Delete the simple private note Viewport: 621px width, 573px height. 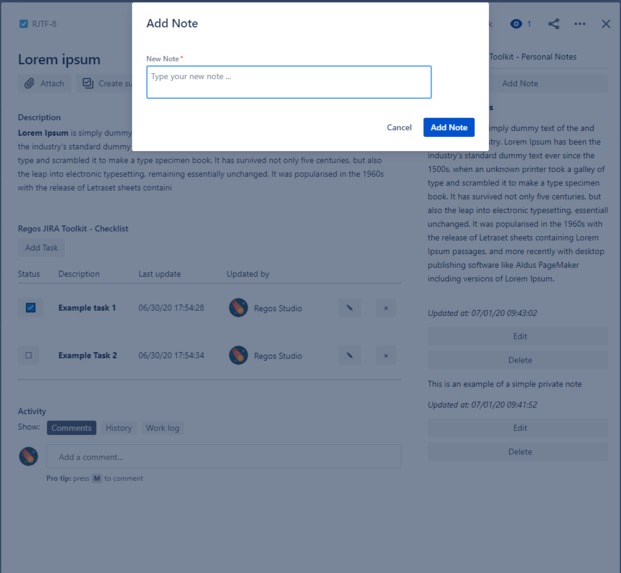point(518,452)
